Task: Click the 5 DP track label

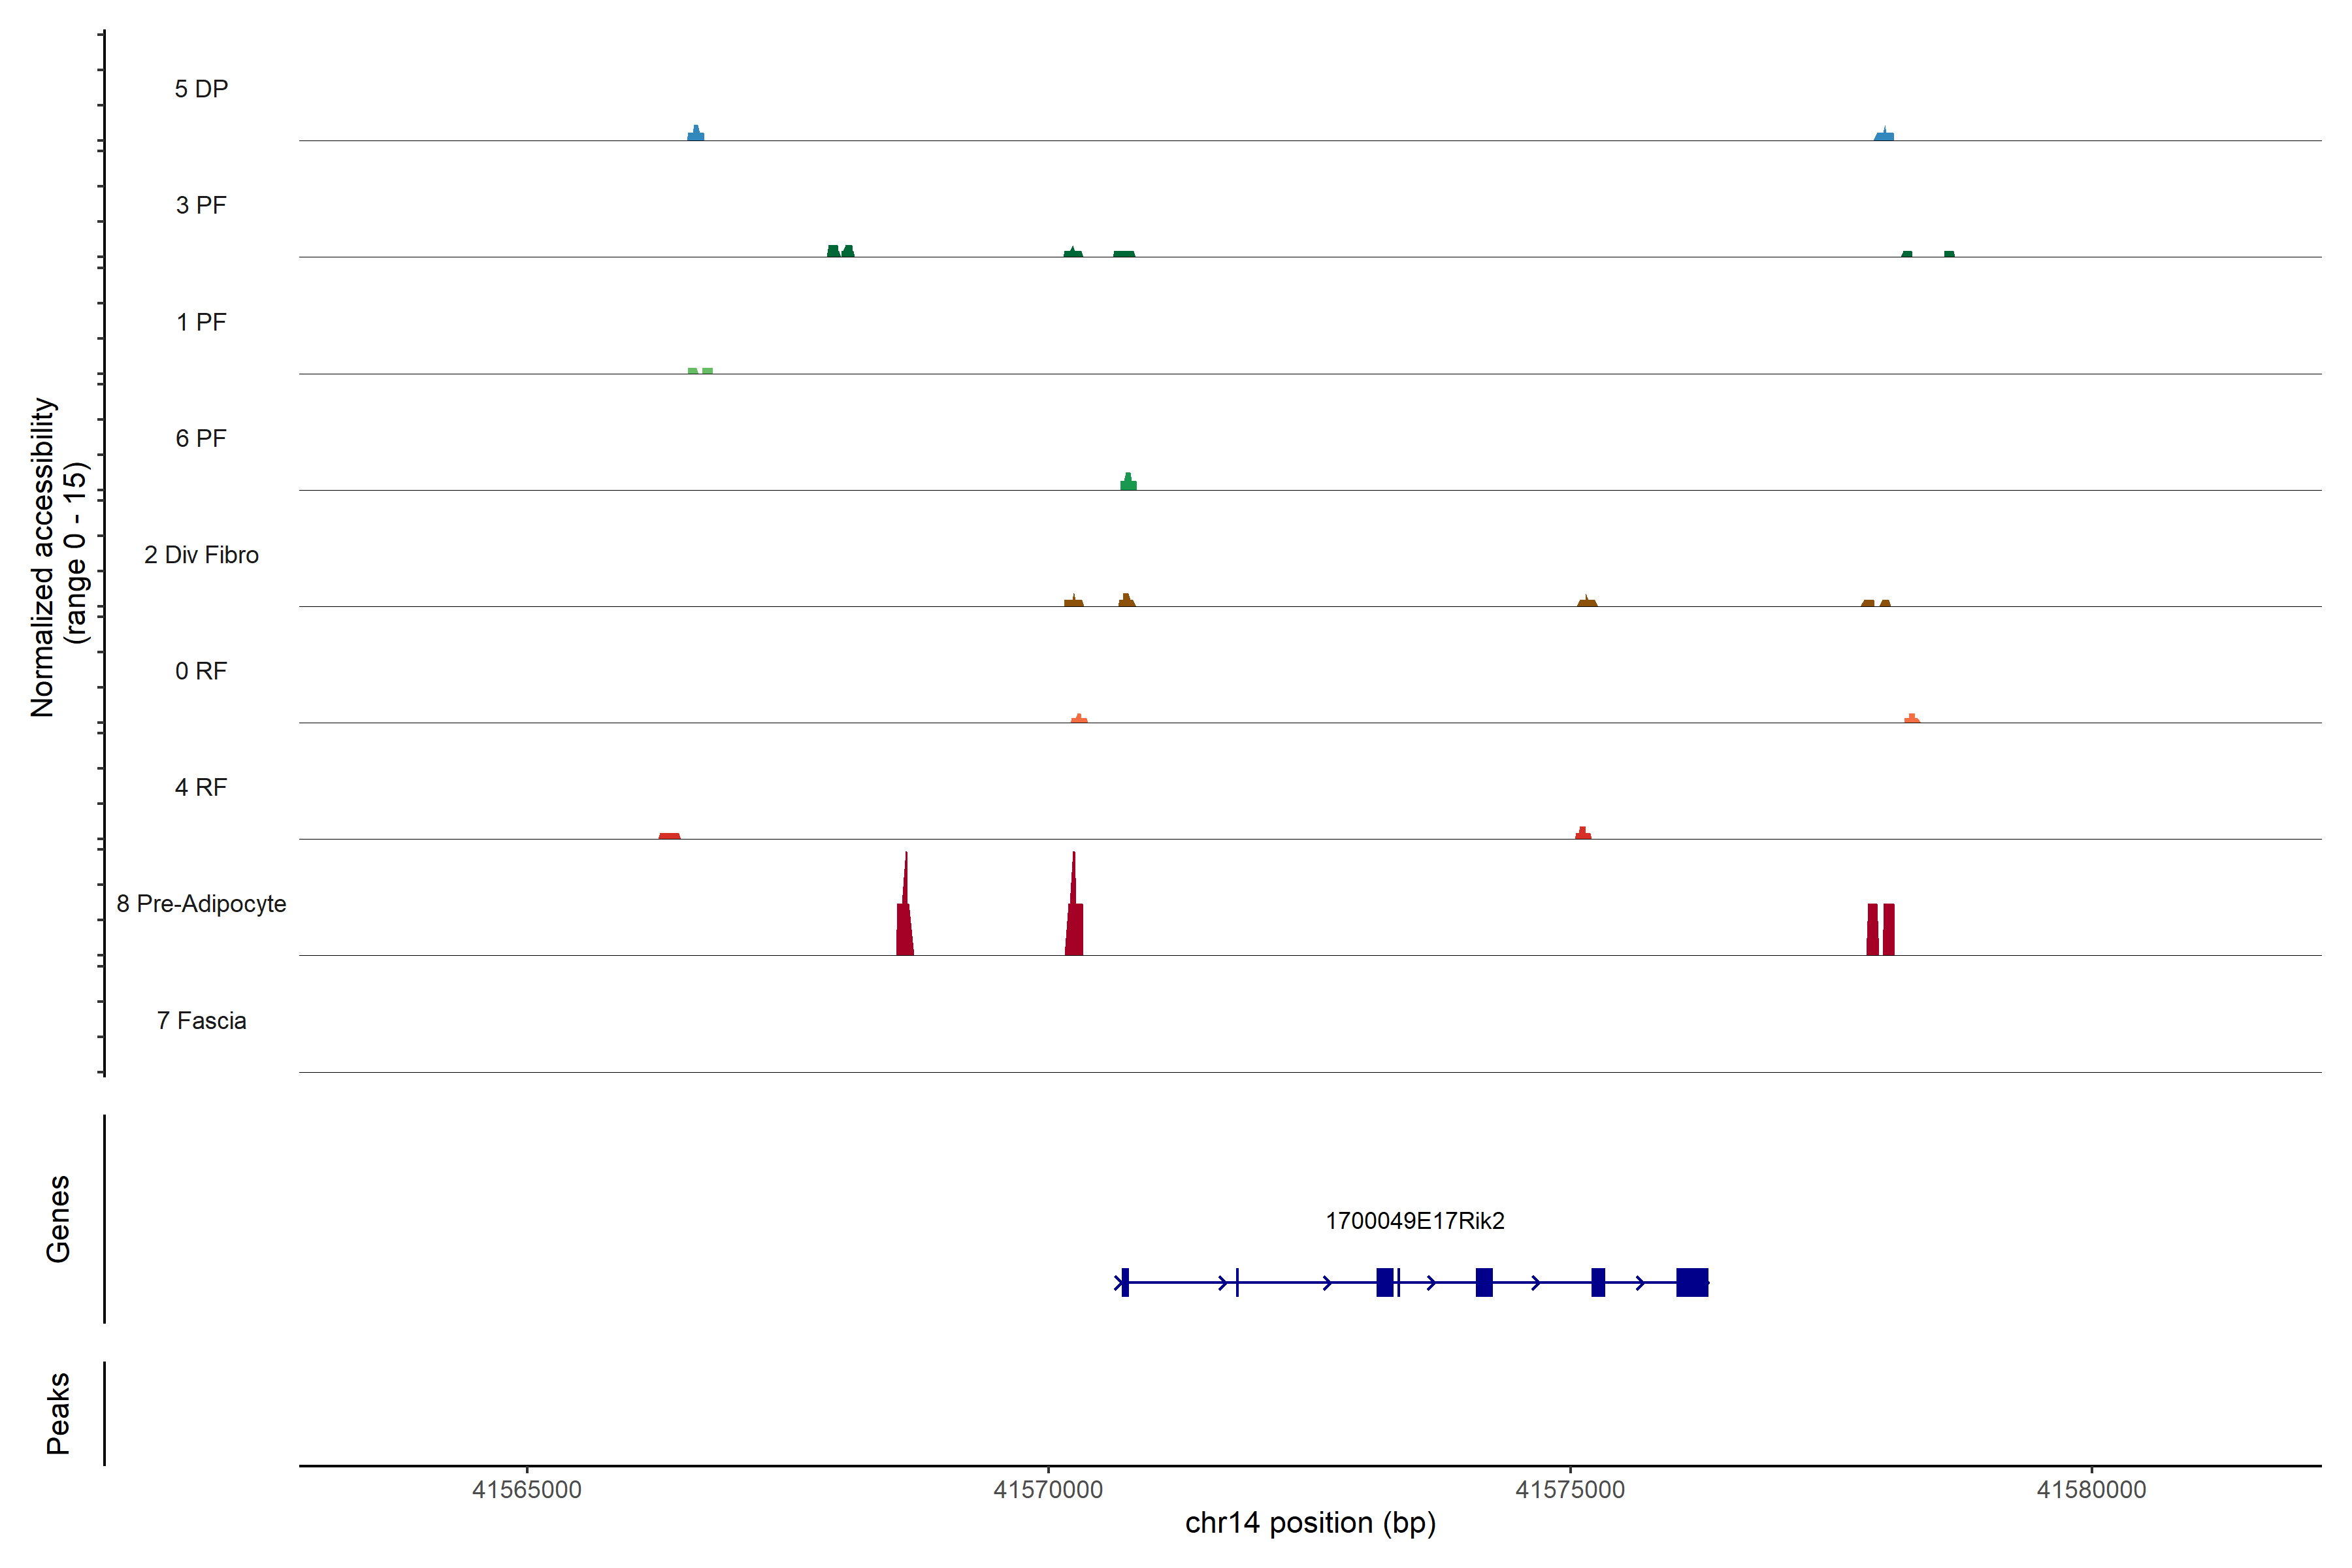Action: [x=201, y=89]
